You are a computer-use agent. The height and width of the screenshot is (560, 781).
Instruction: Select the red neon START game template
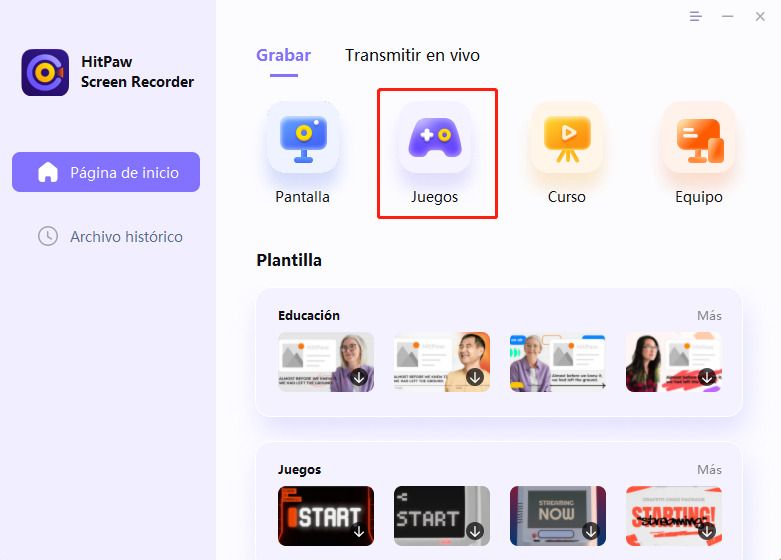[326, 516]
